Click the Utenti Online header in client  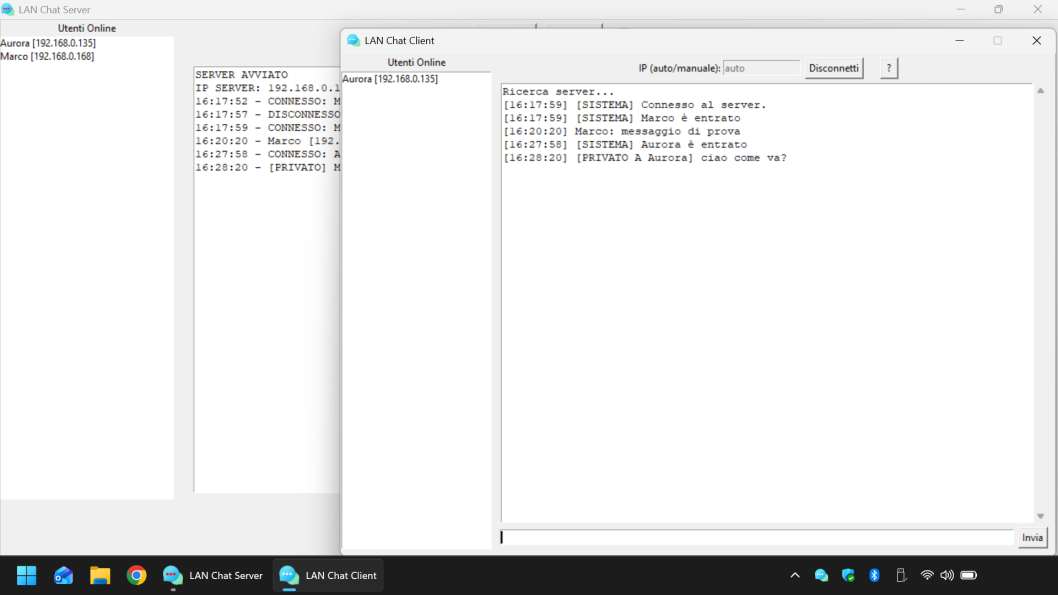(416, 62)
